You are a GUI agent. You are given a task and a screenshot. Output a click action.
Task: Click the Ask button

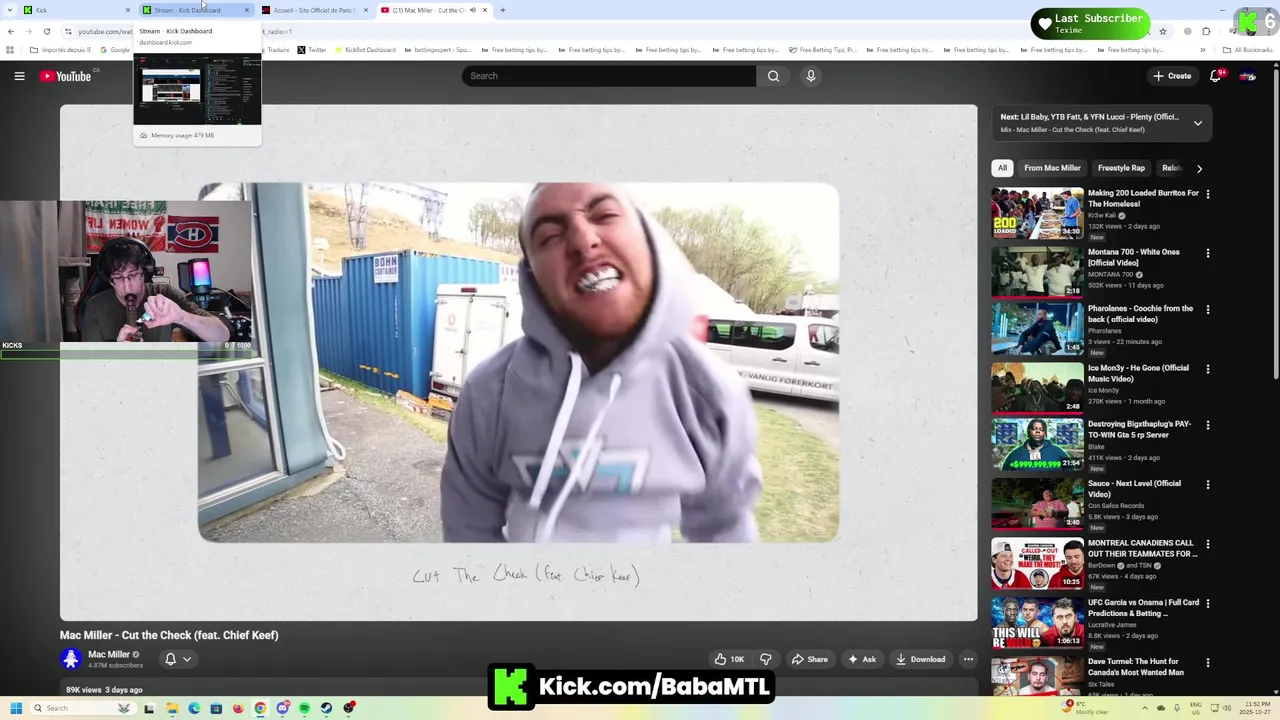coord(862,659)
